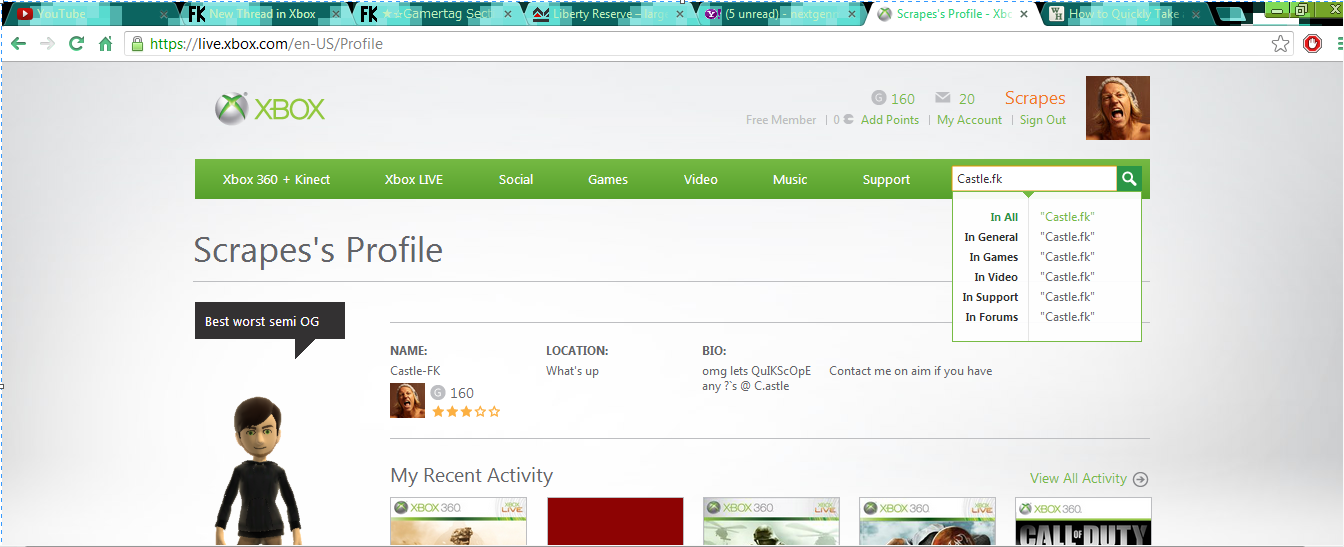Open the dark red activity tile
This screenshot has width=1344, height=547.
(x=615, y=522)
